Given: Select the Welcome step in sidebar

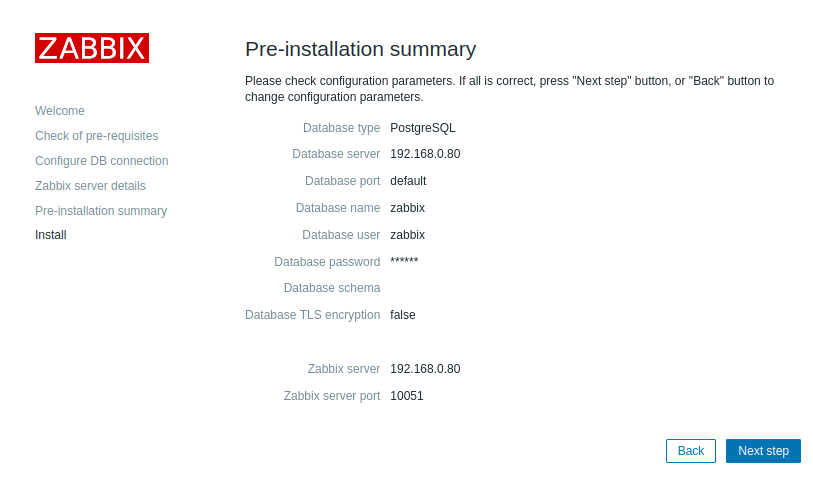Looking at the screenshot, I should (x=60, y=111).
